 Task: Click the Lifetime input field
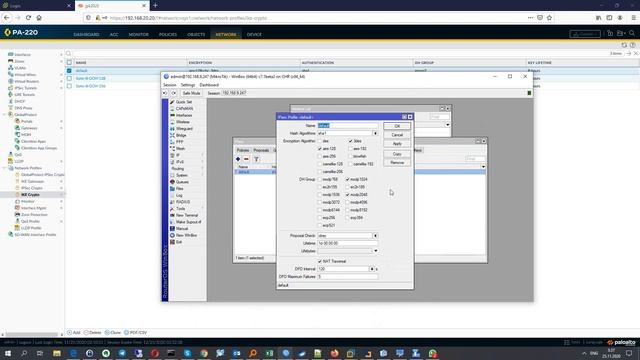pyautogui.click(x=348, y=243)
